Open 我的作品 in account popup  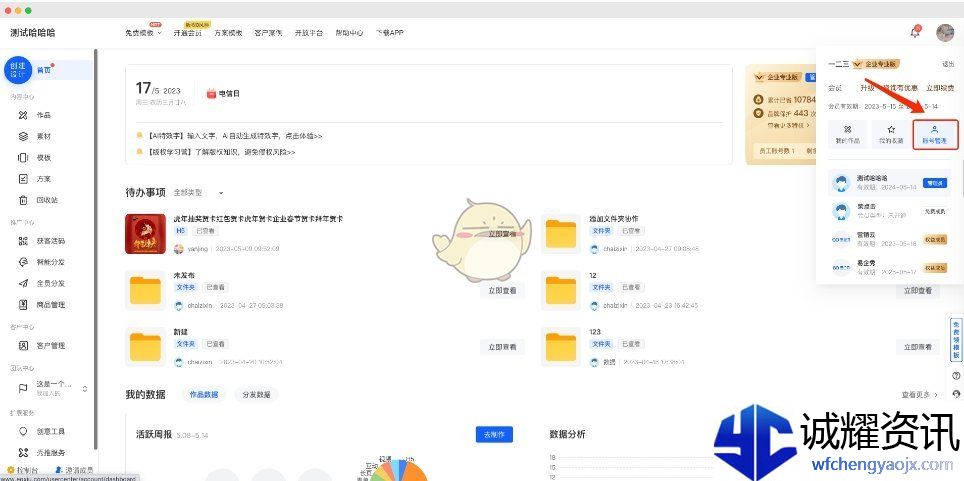tap(847, 134)
